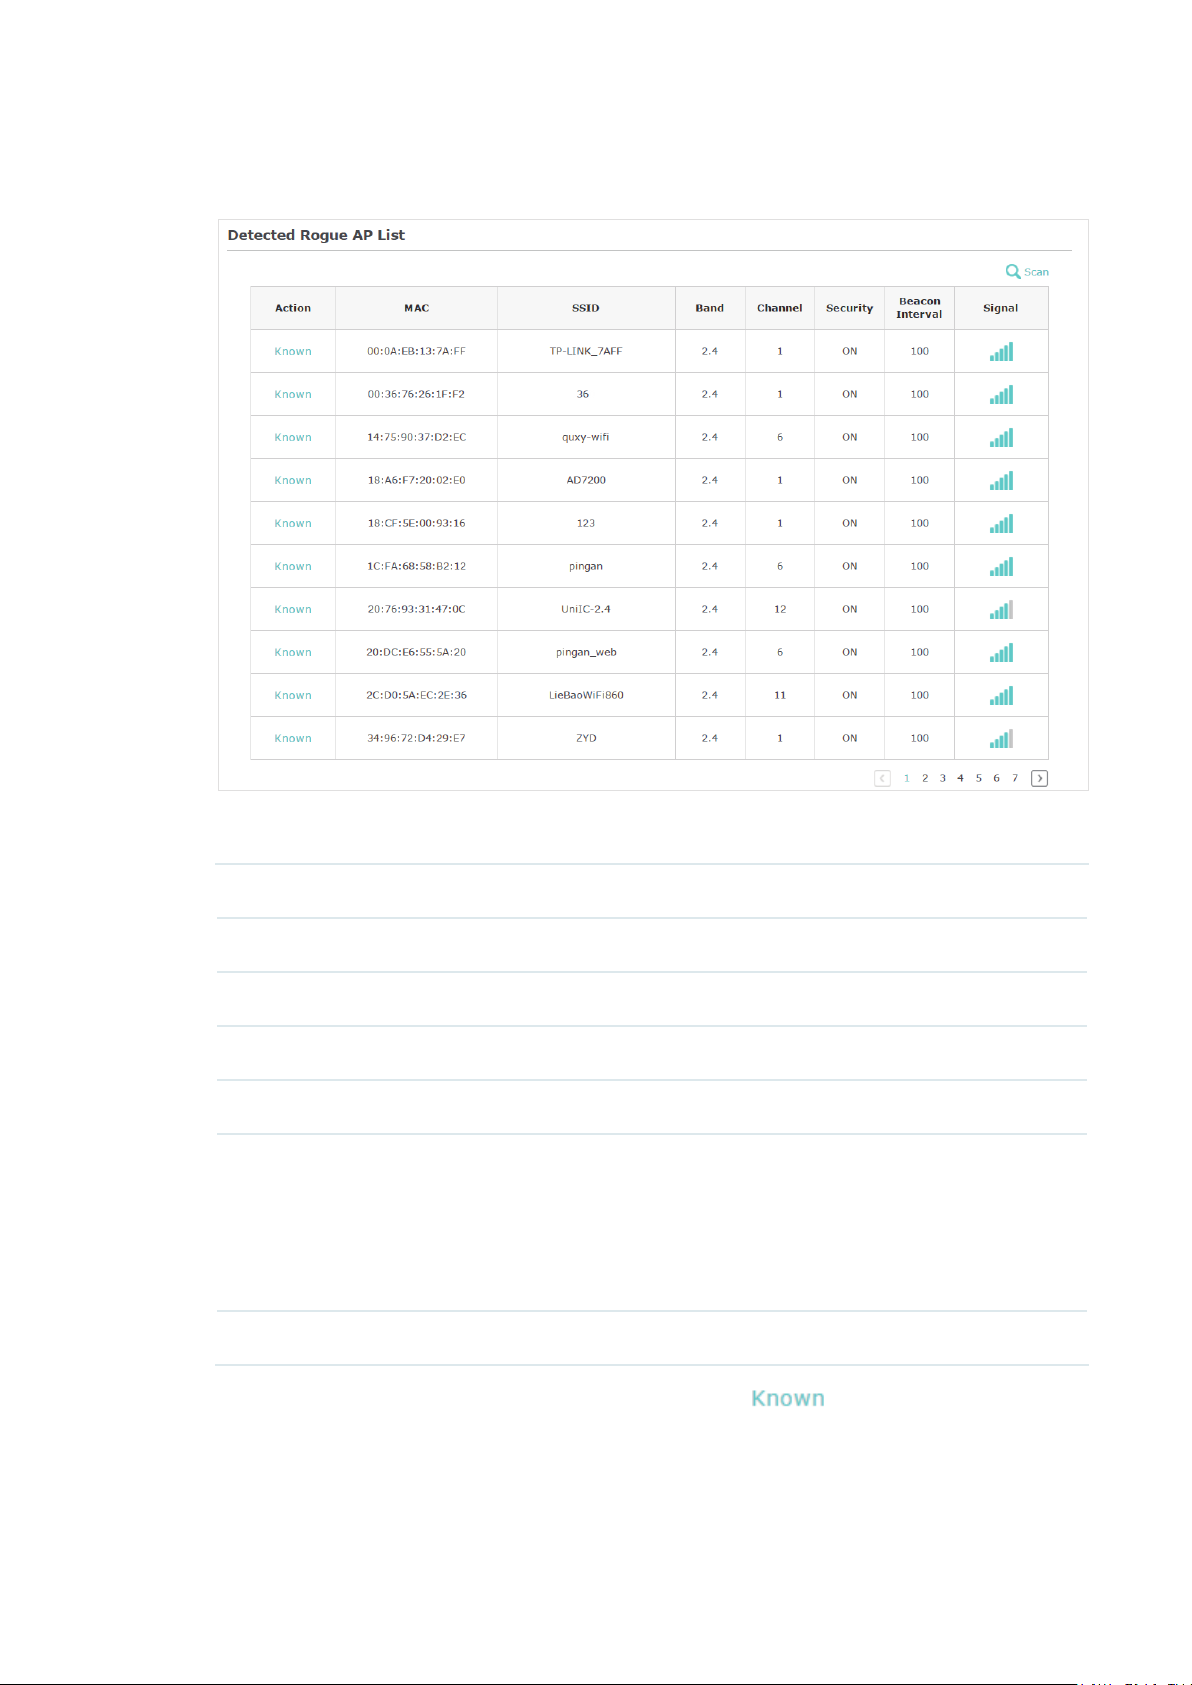Mark SSID 36 row as Known
The width and height of the screenshot is (1192, 1685).
[293, 394]
